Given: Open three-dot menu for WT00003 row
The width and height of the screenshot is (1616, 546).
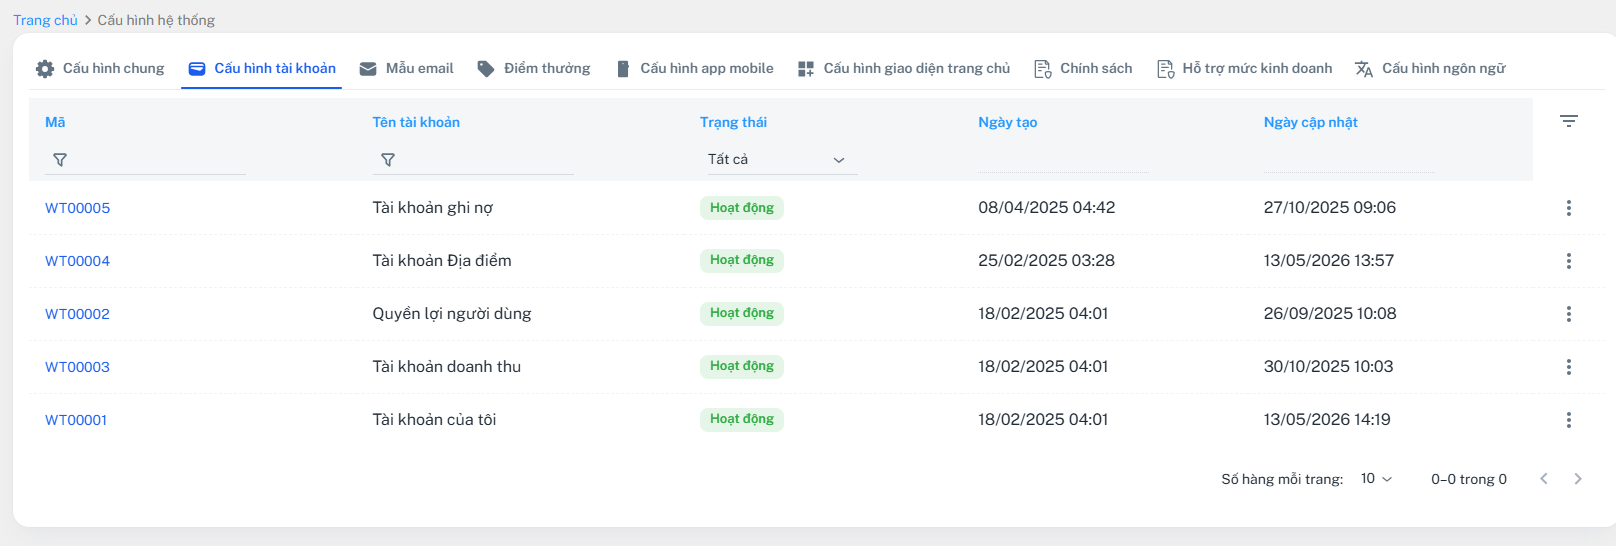Looking at the screenshot, I should tap(1568, 367).
